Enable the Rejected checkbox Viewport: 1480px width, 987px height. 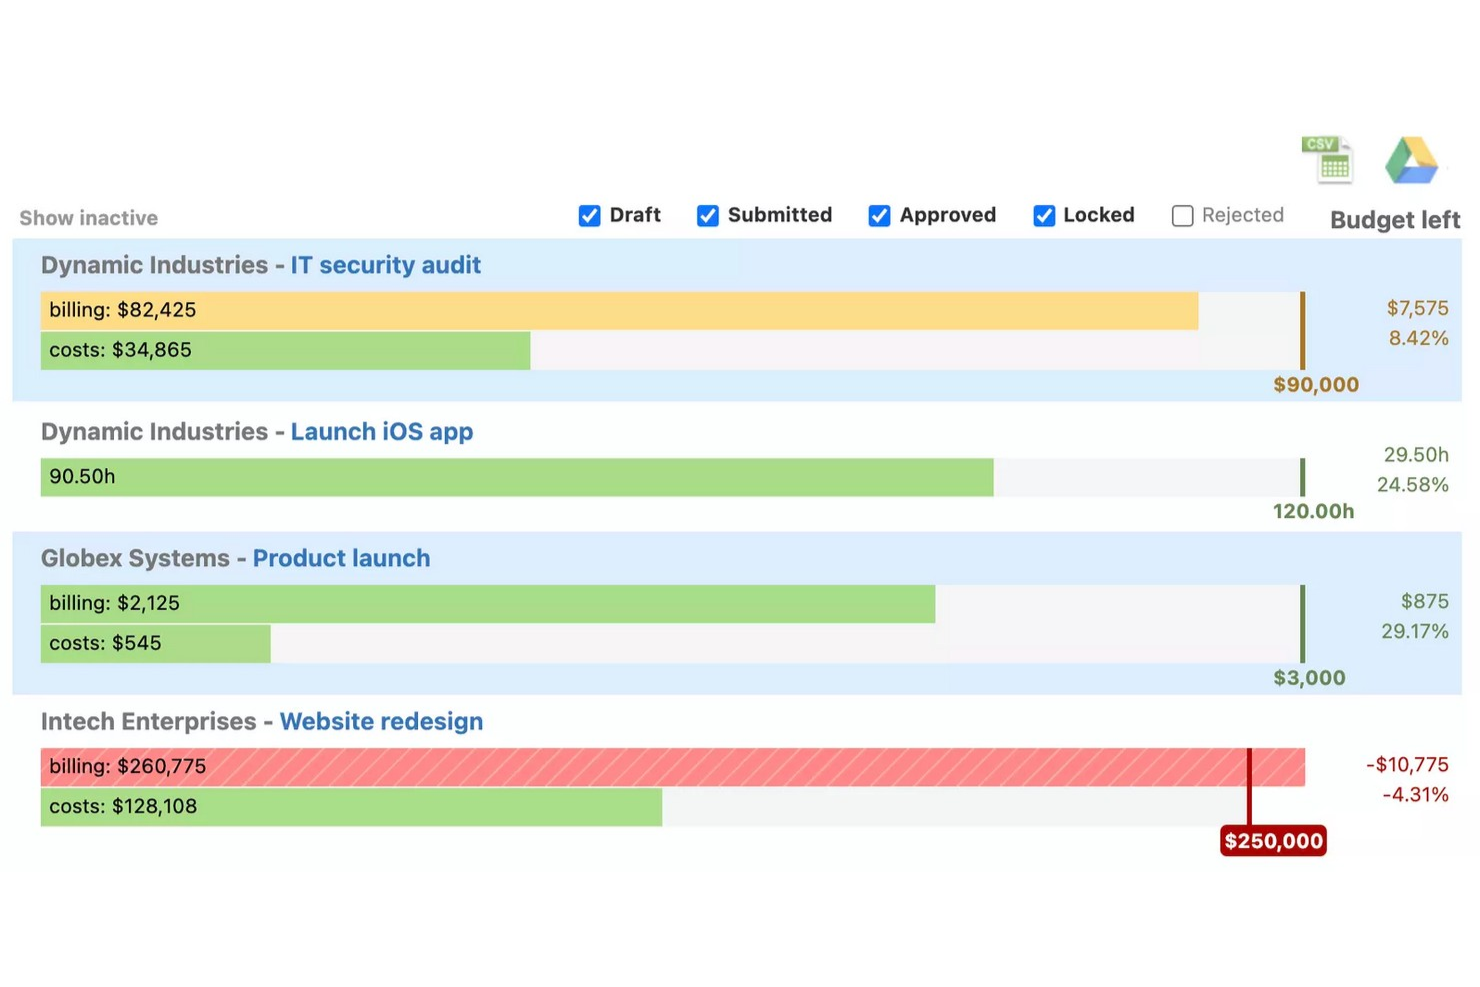[1182, 216]
